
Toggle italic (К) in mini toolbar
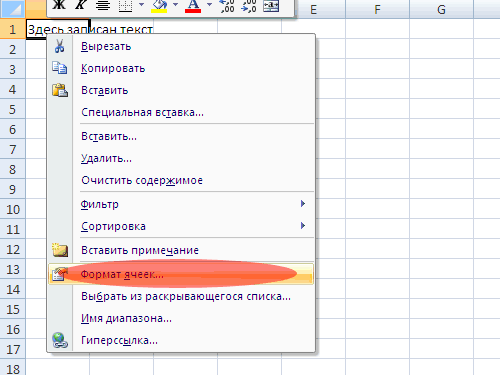80,5
